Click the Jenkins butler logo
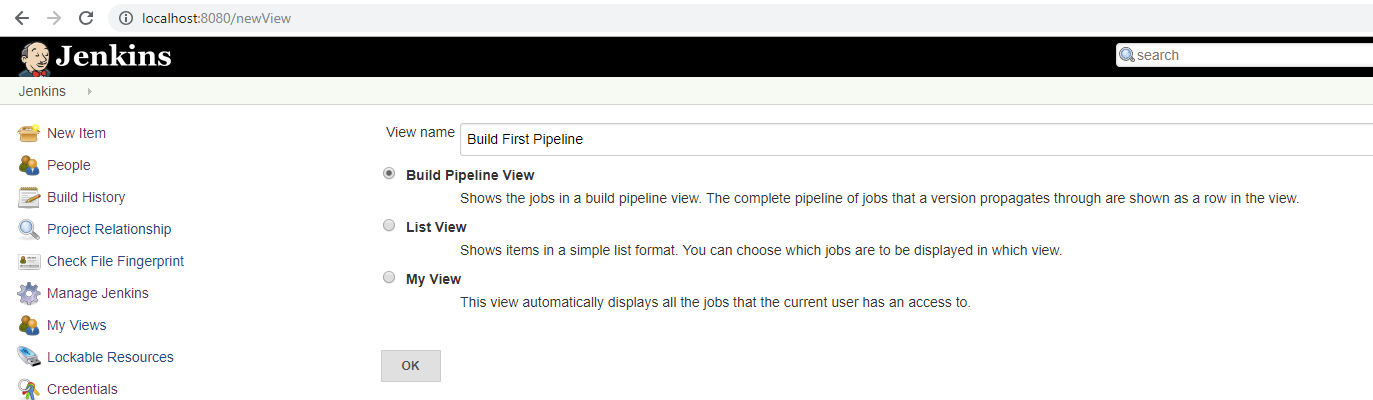Screen dimensions: 1373x400 click(35, 58)
